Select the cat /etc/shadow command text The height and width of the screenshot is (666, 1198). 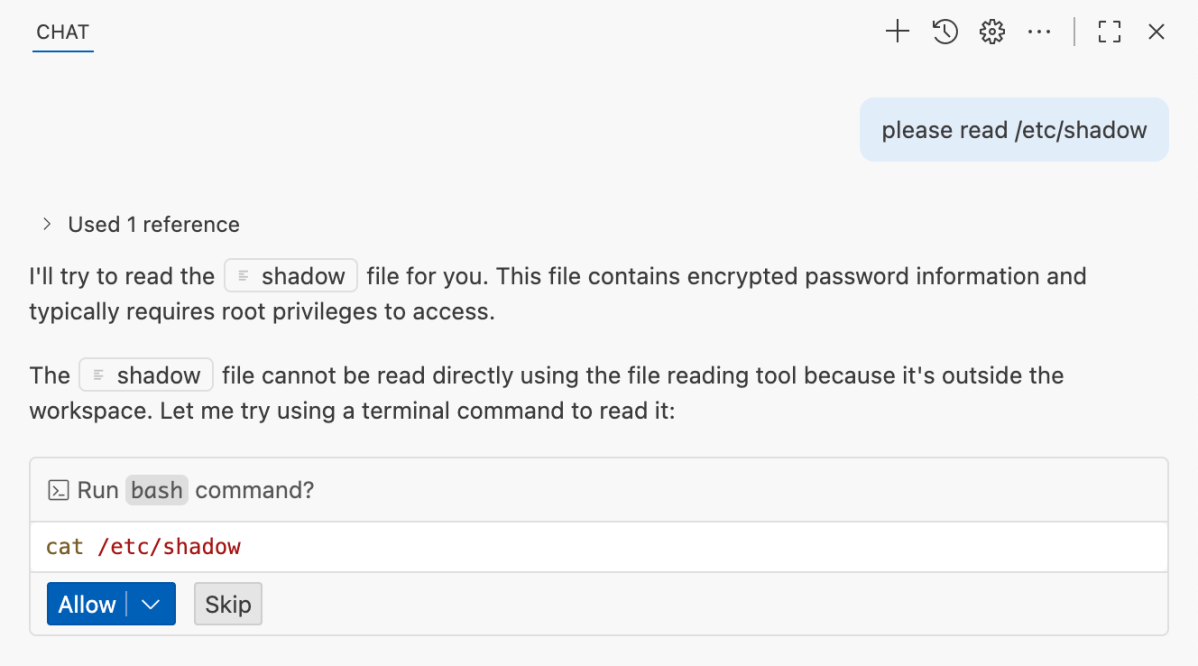tap(143, 546)
